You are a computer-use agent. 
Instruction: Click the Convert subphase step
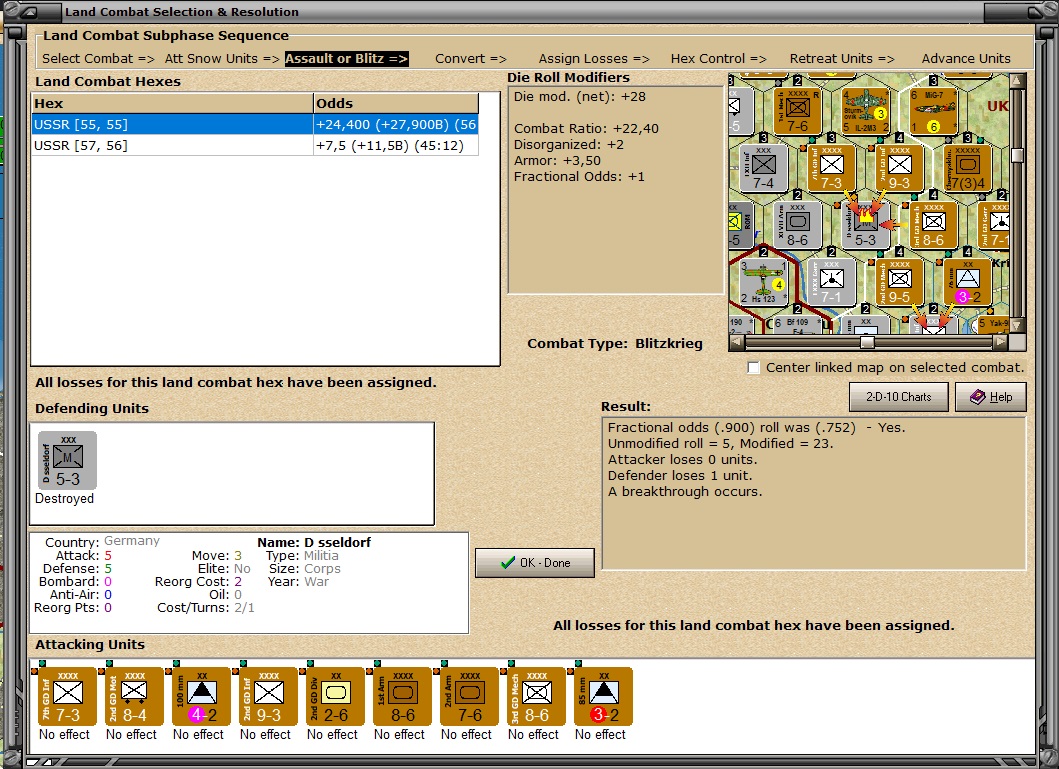471,59
